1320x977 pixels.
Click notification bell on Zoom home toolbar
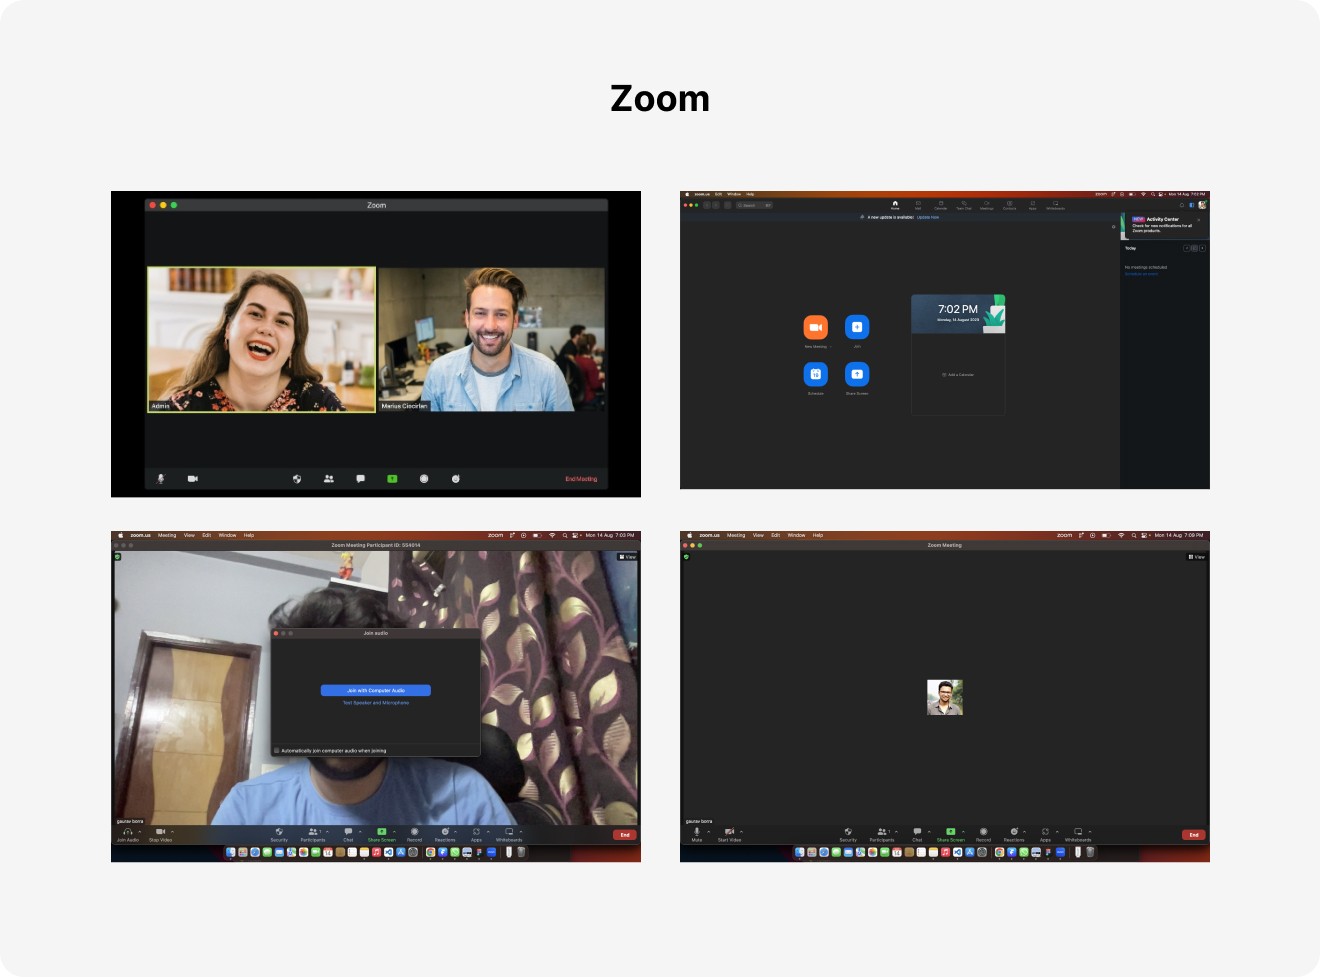coord(1181,205)
